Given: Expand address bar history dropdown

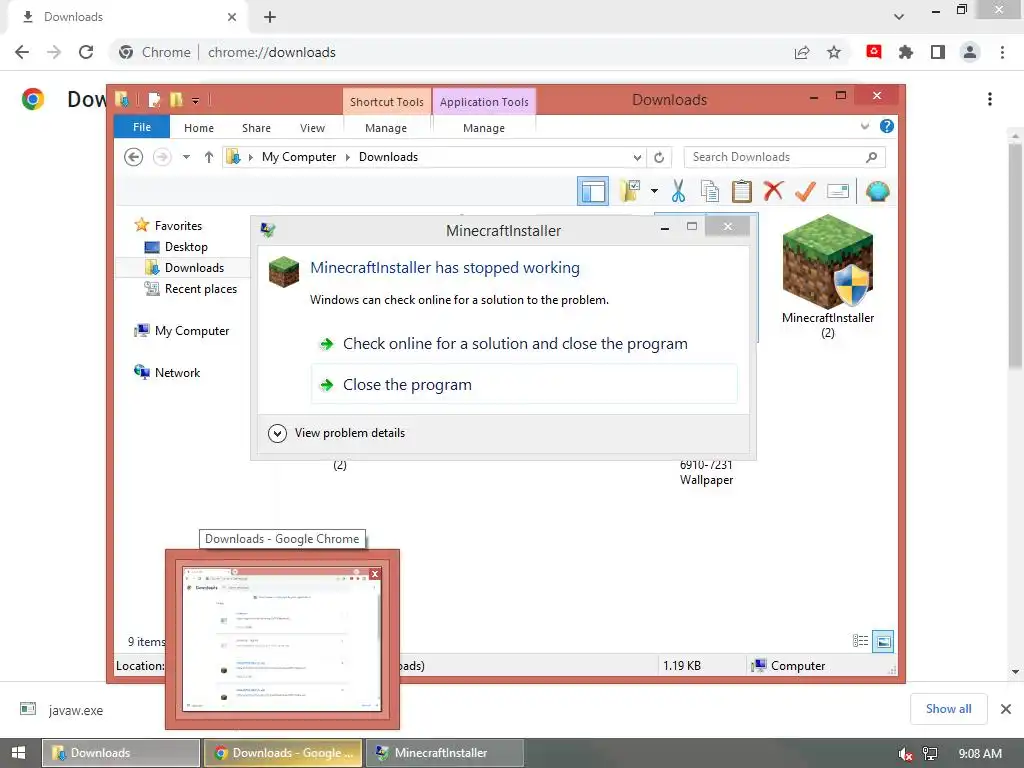Looking at the screenshot, I should [x=637, y=157].
